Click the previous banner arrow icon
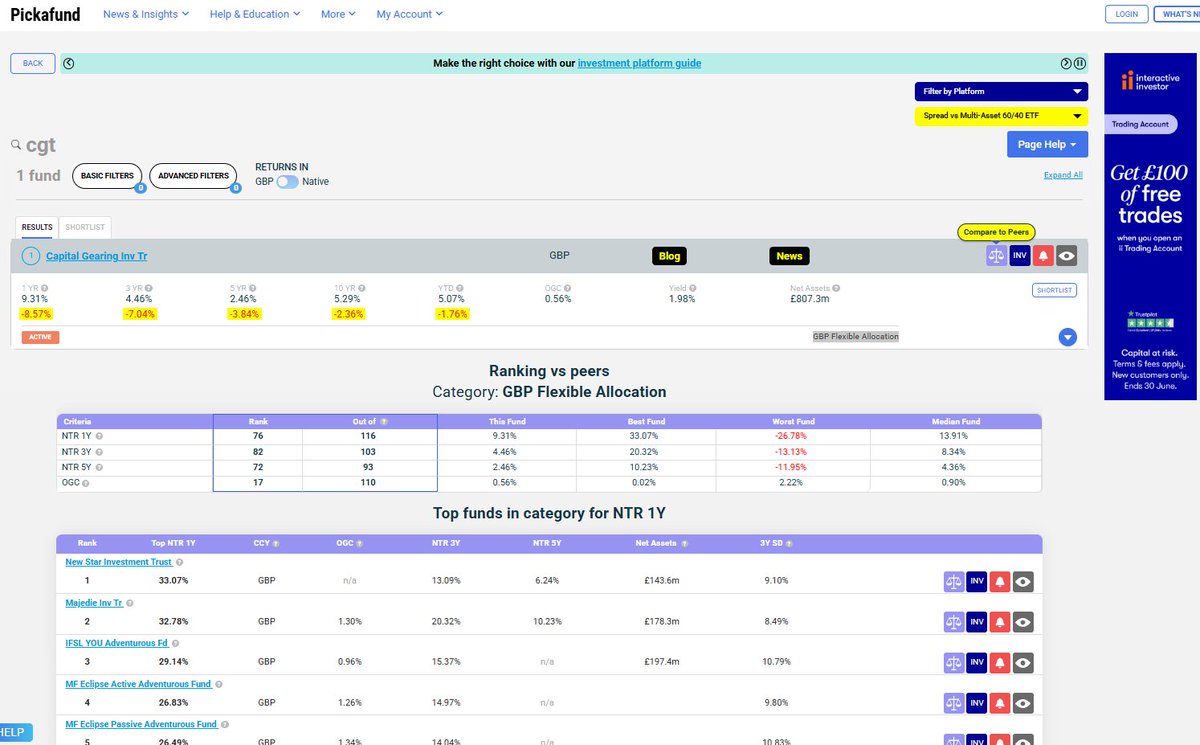Viewport: 1200px width, 745px height. point(68,63)
